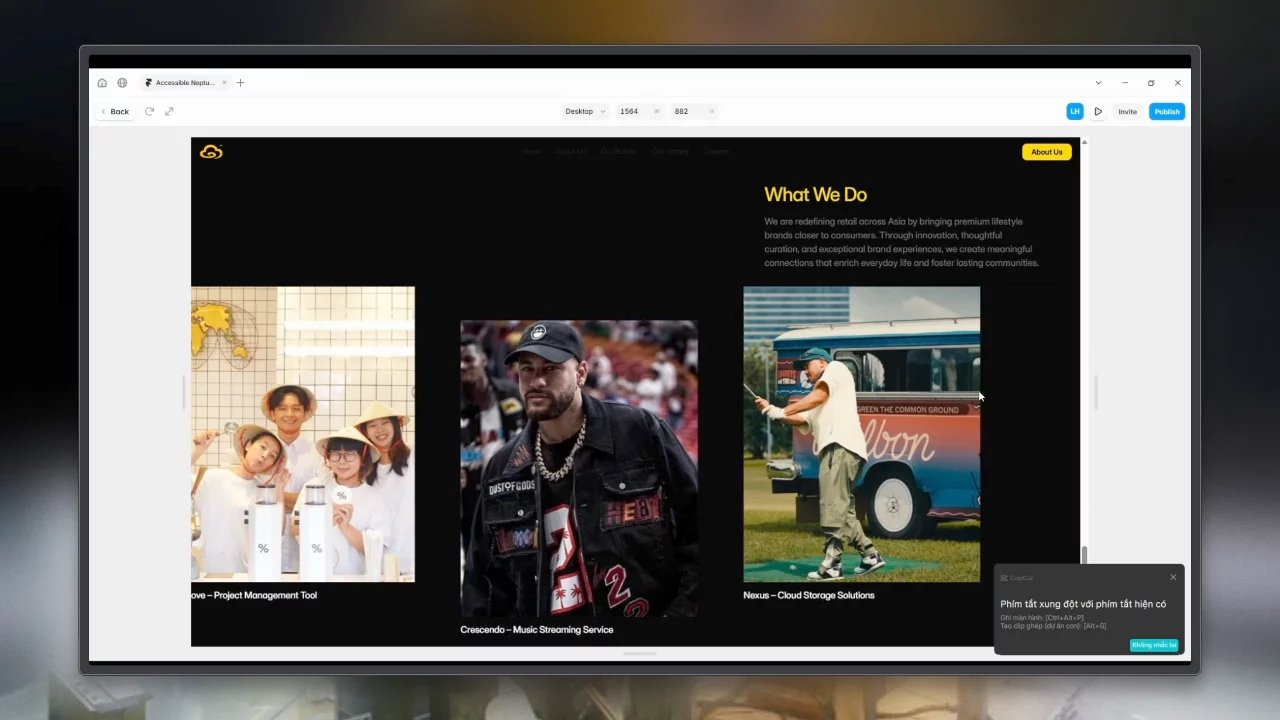Click the yellow About Us button
This screenshot has height=720, width=1280.
pyautogui.click(x=1047, y=152)
